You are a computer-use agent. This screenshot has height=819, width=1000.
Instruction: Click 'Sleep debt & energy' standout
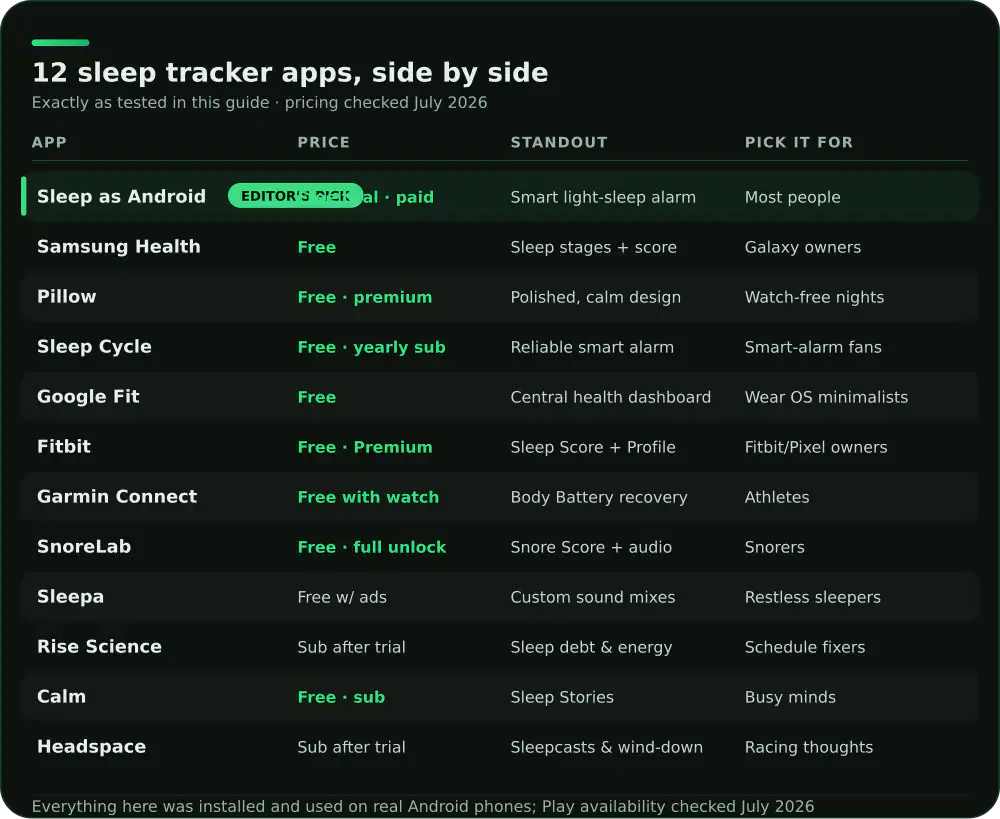[x=591, y=647]
